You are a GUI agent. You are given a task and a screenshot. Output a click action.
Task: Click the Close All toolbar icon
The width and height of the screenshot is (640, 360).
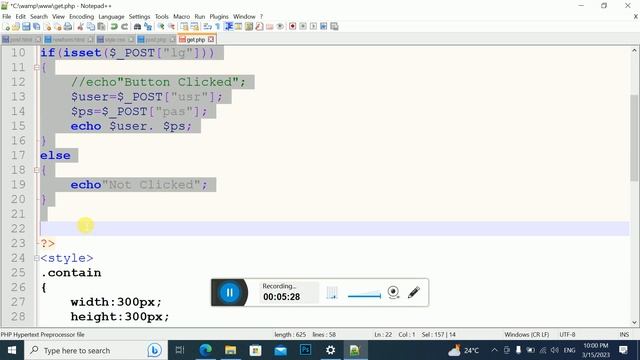(x=58, y=27)
